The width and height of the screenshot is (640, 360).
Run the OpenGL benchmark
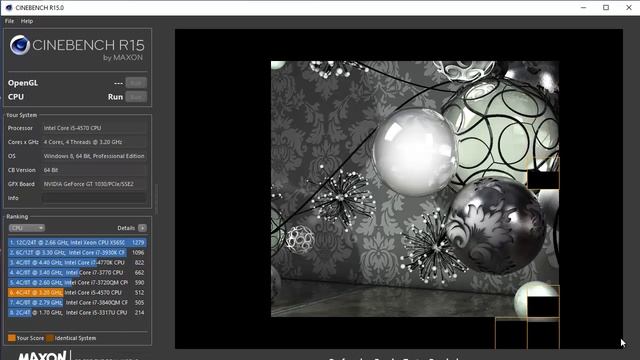pos(136,83)
